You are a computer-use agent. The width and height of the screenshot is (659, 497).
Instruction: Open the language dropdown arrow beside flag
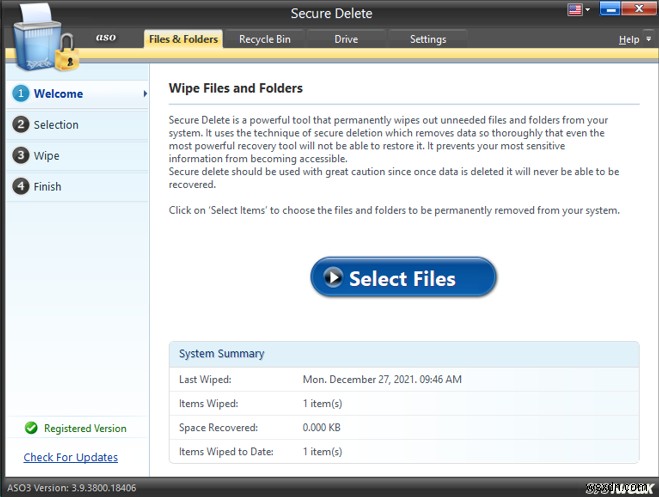click(588, 9)
